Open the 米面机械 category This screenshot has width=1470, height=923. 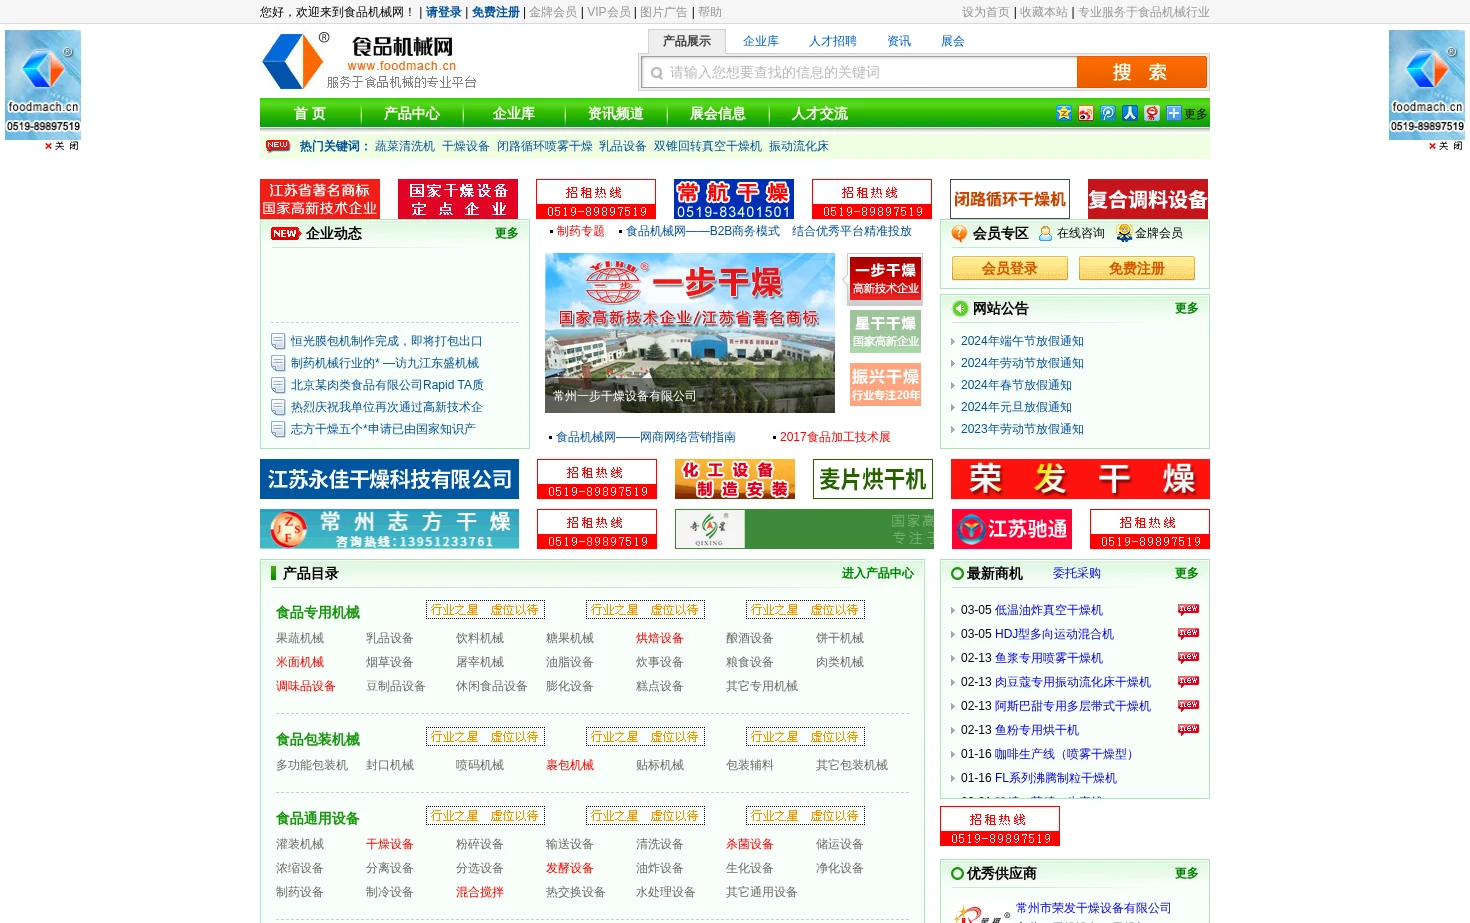point(300,662)
